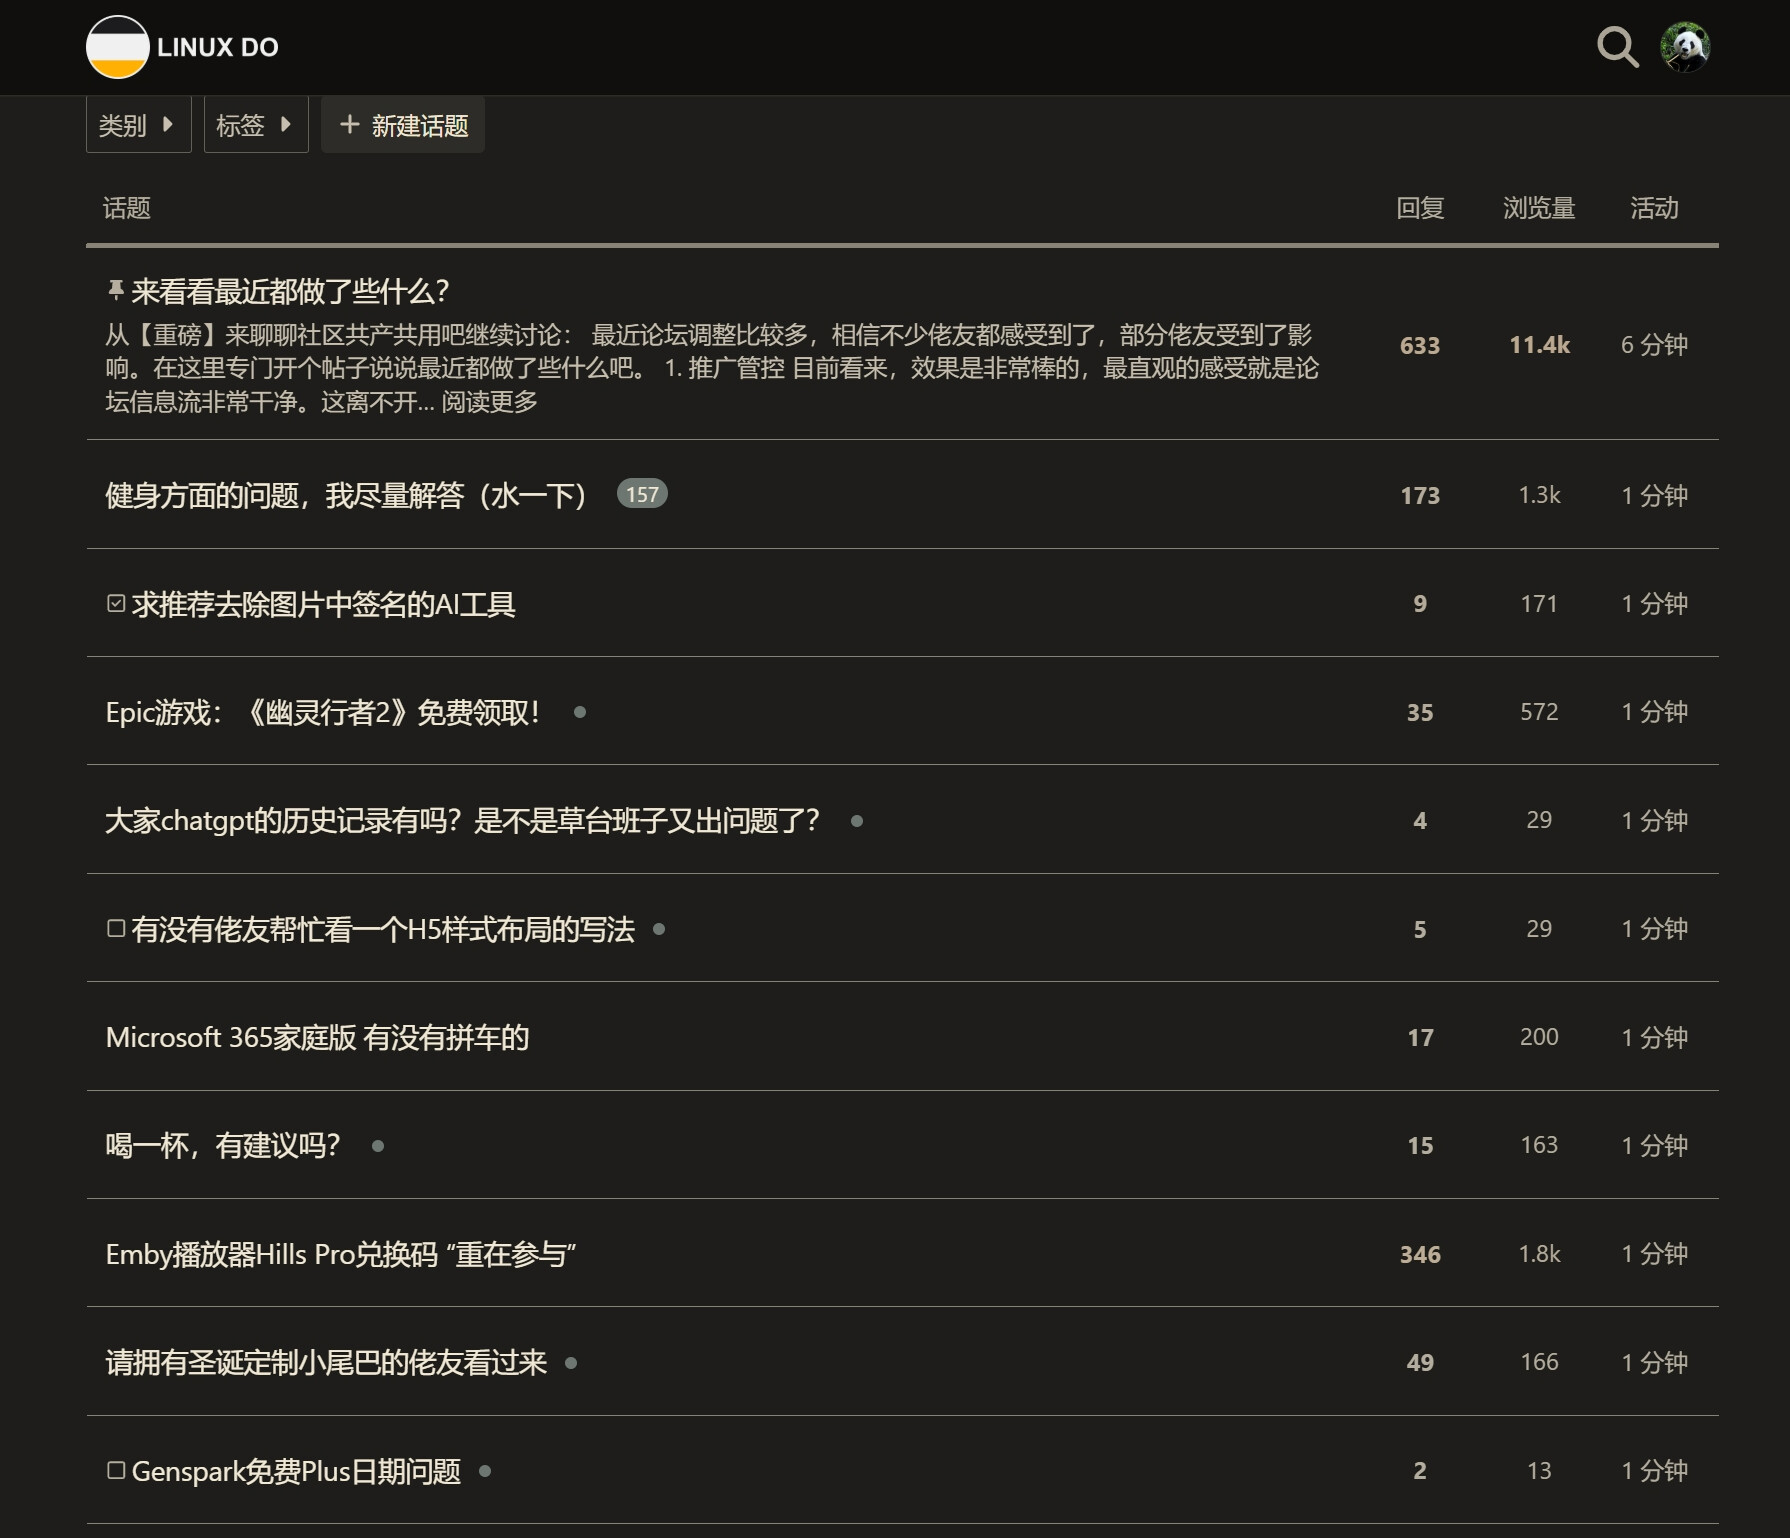Expand the 类别 category dropdown
The width and height of the screenshot is (1790, 1538).
pos(138,125)
